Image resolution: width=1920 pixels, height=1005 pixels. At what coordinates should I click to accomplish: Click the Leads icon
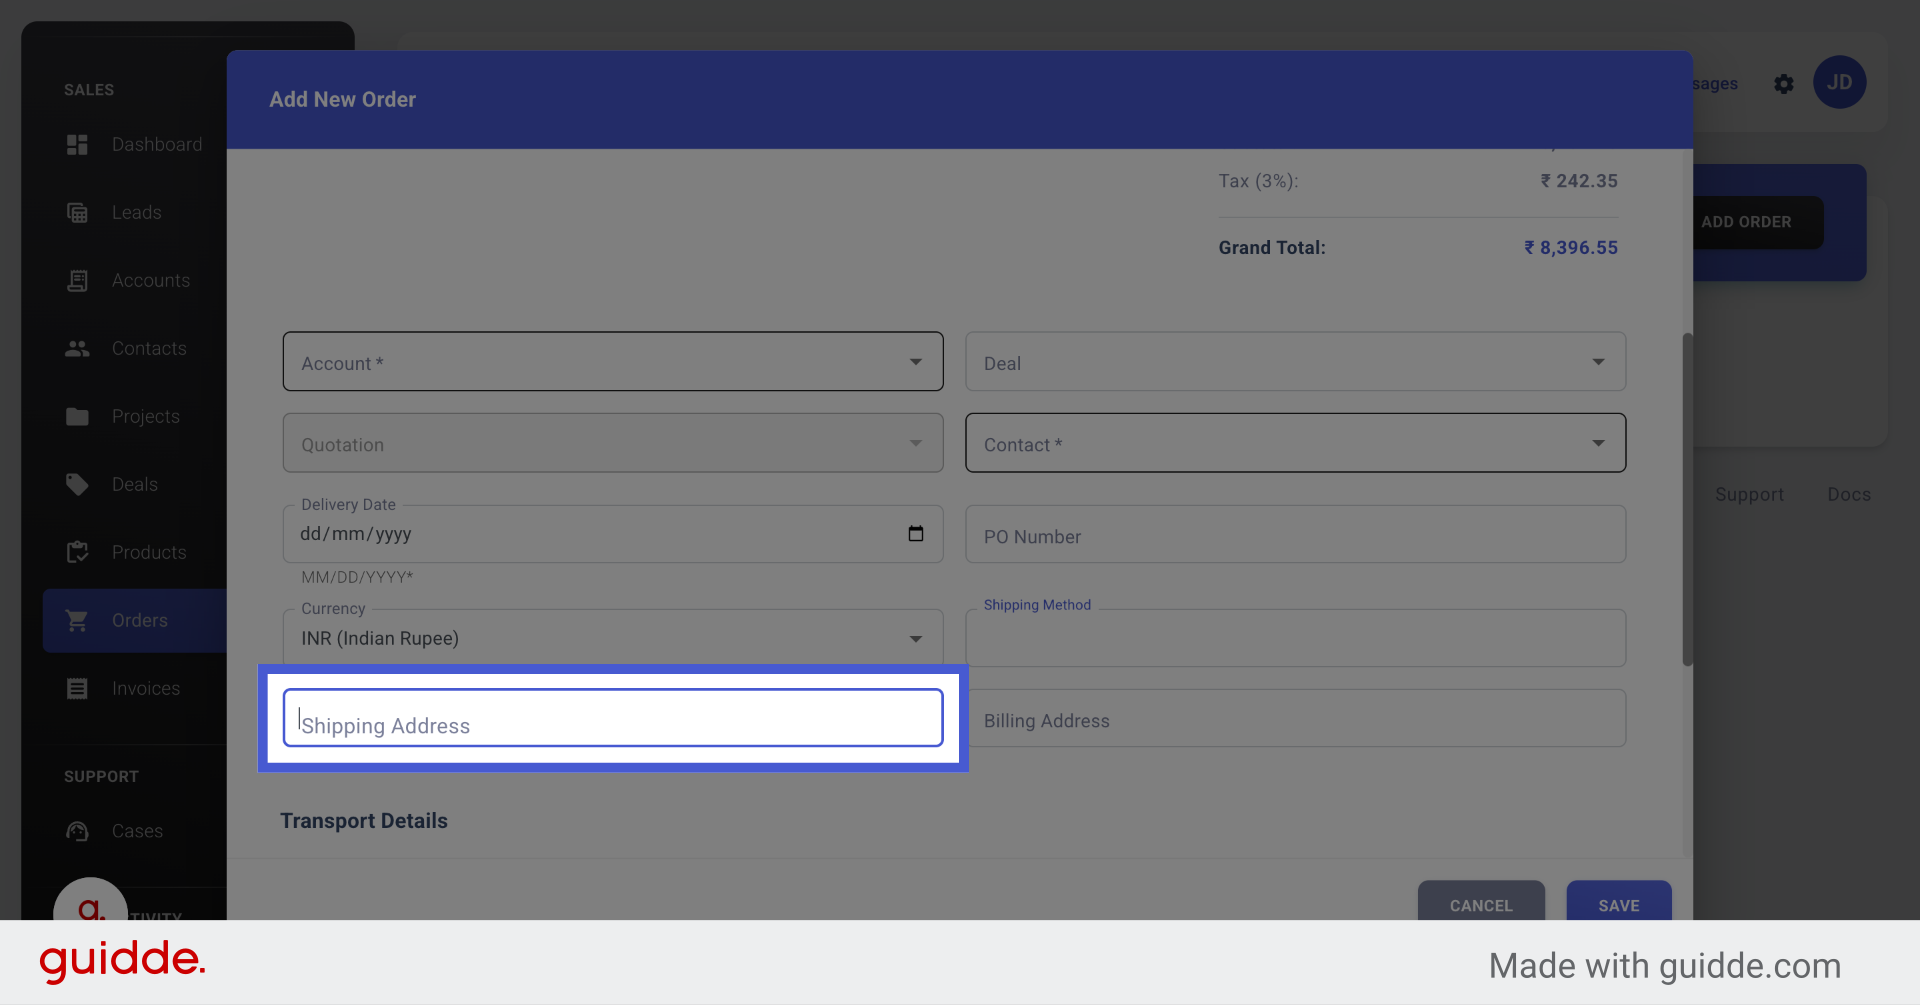coord(77,212)
